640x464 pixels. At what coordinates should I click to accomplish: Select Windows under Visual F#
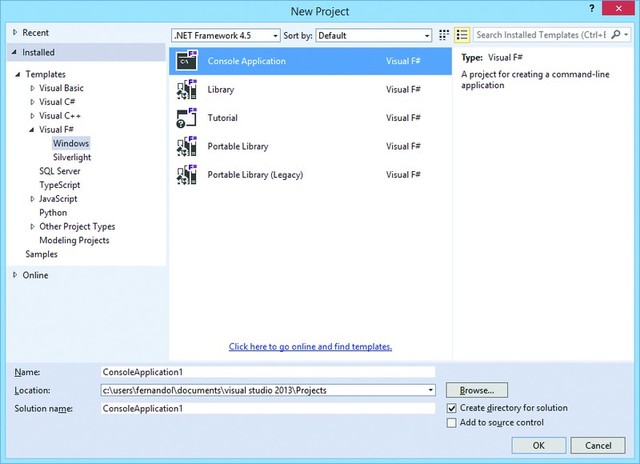pos(71,143)
